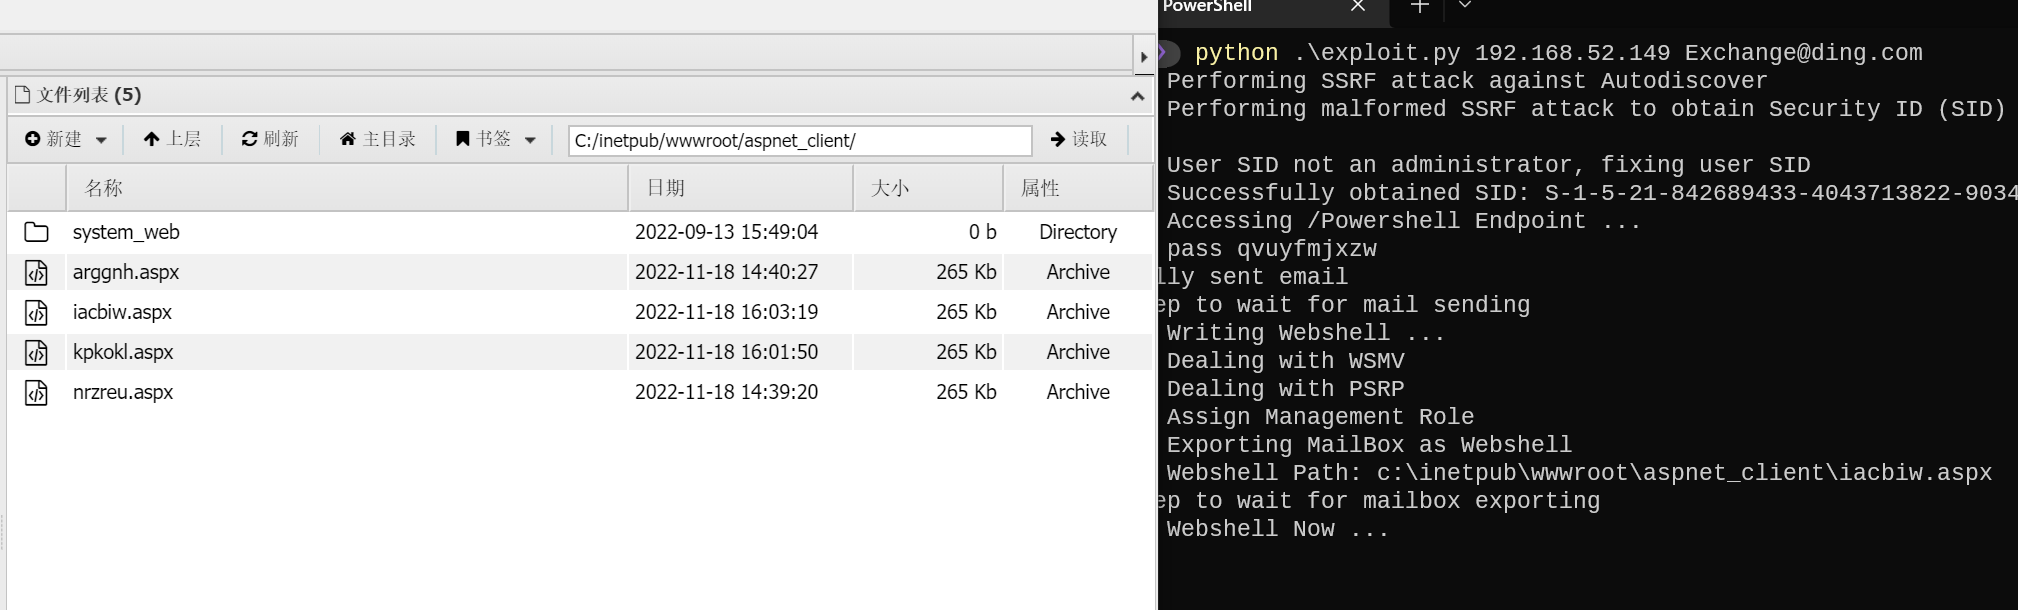This screenshot has width=2018, height=610.
Task: Click the 'Dealing with WSMV' terminal line
Action: point(1285,361)
